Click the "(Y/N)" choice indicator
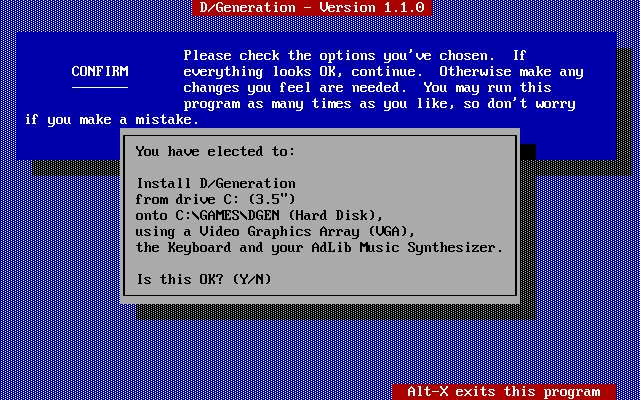Viewport: 640px width, 400px height. [252, 280]
